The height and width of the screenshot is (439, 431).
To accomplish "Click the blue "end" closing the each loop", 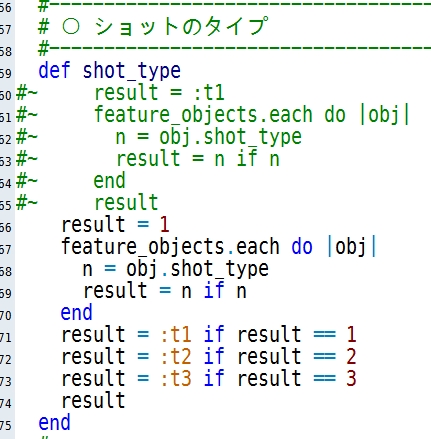I will [76, 313].
